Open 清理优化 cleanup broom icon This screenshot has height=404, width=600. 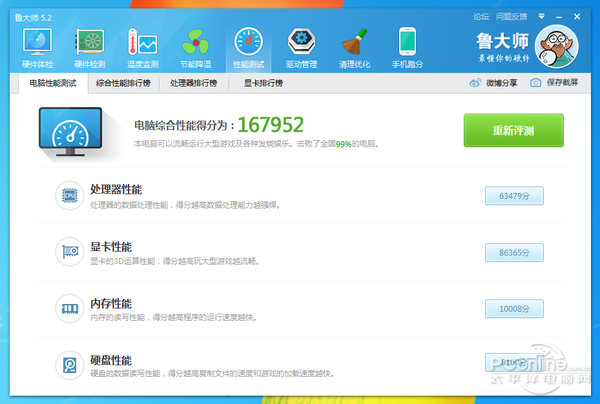tap(354, 41)
